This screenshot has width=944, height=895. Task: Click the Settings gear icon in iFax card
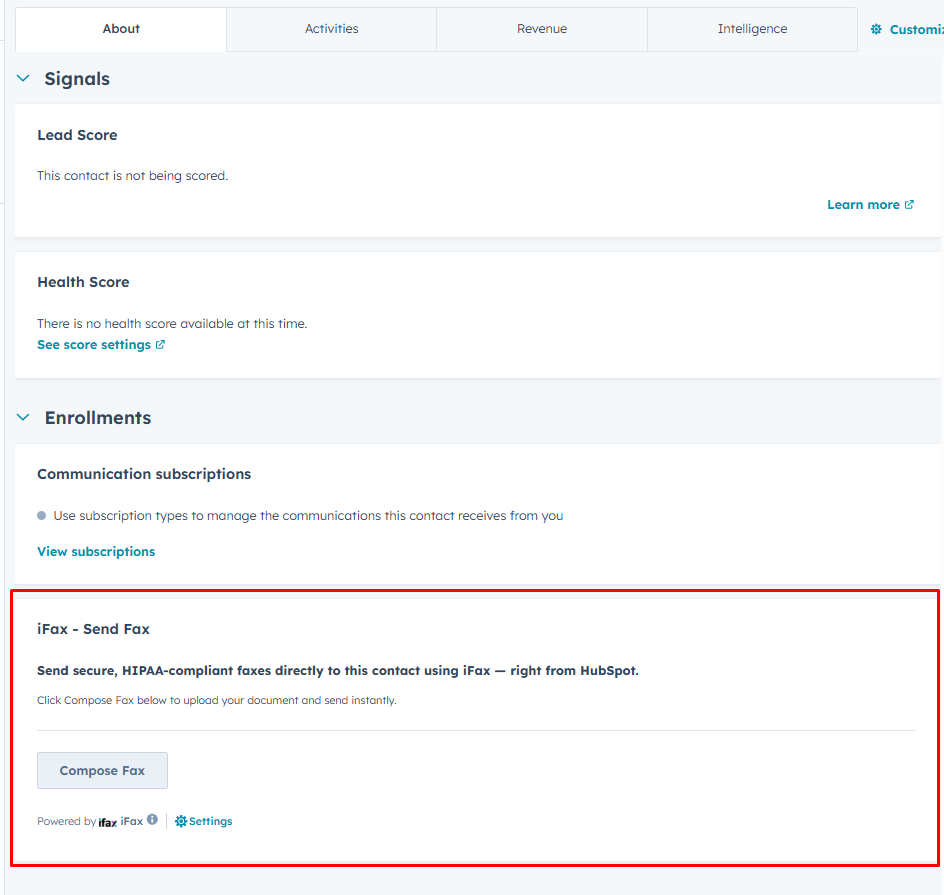point(181,821)
